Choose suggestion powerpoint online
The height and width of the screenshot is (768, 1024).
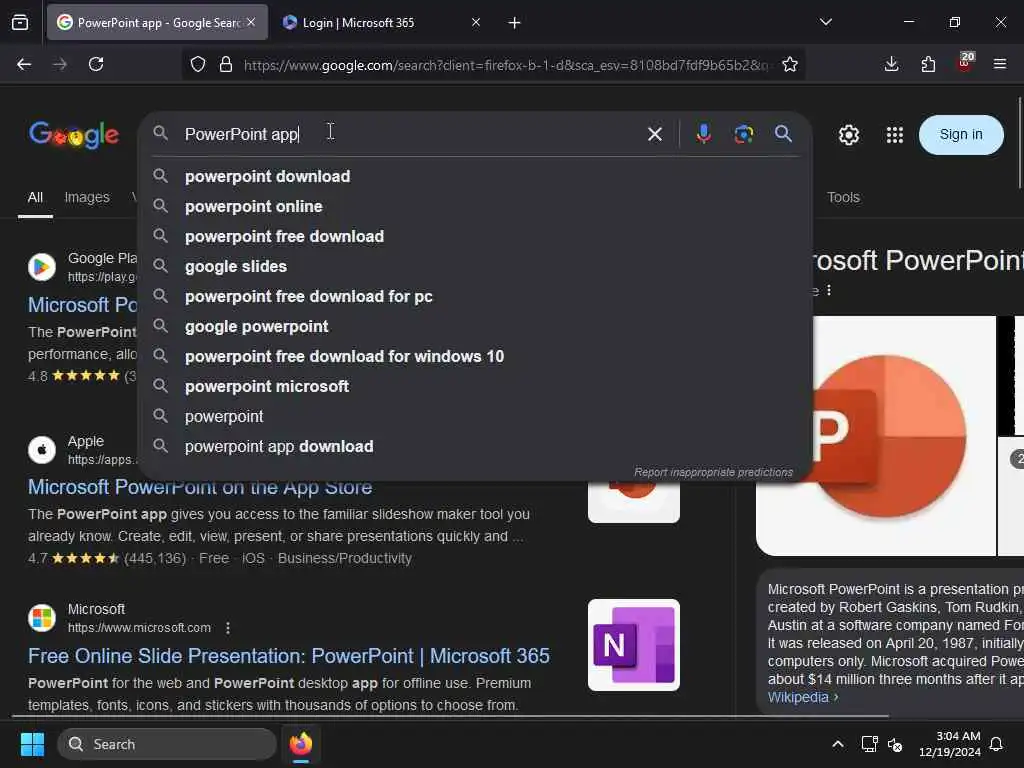pyautogui.click(x=475, y=206)
